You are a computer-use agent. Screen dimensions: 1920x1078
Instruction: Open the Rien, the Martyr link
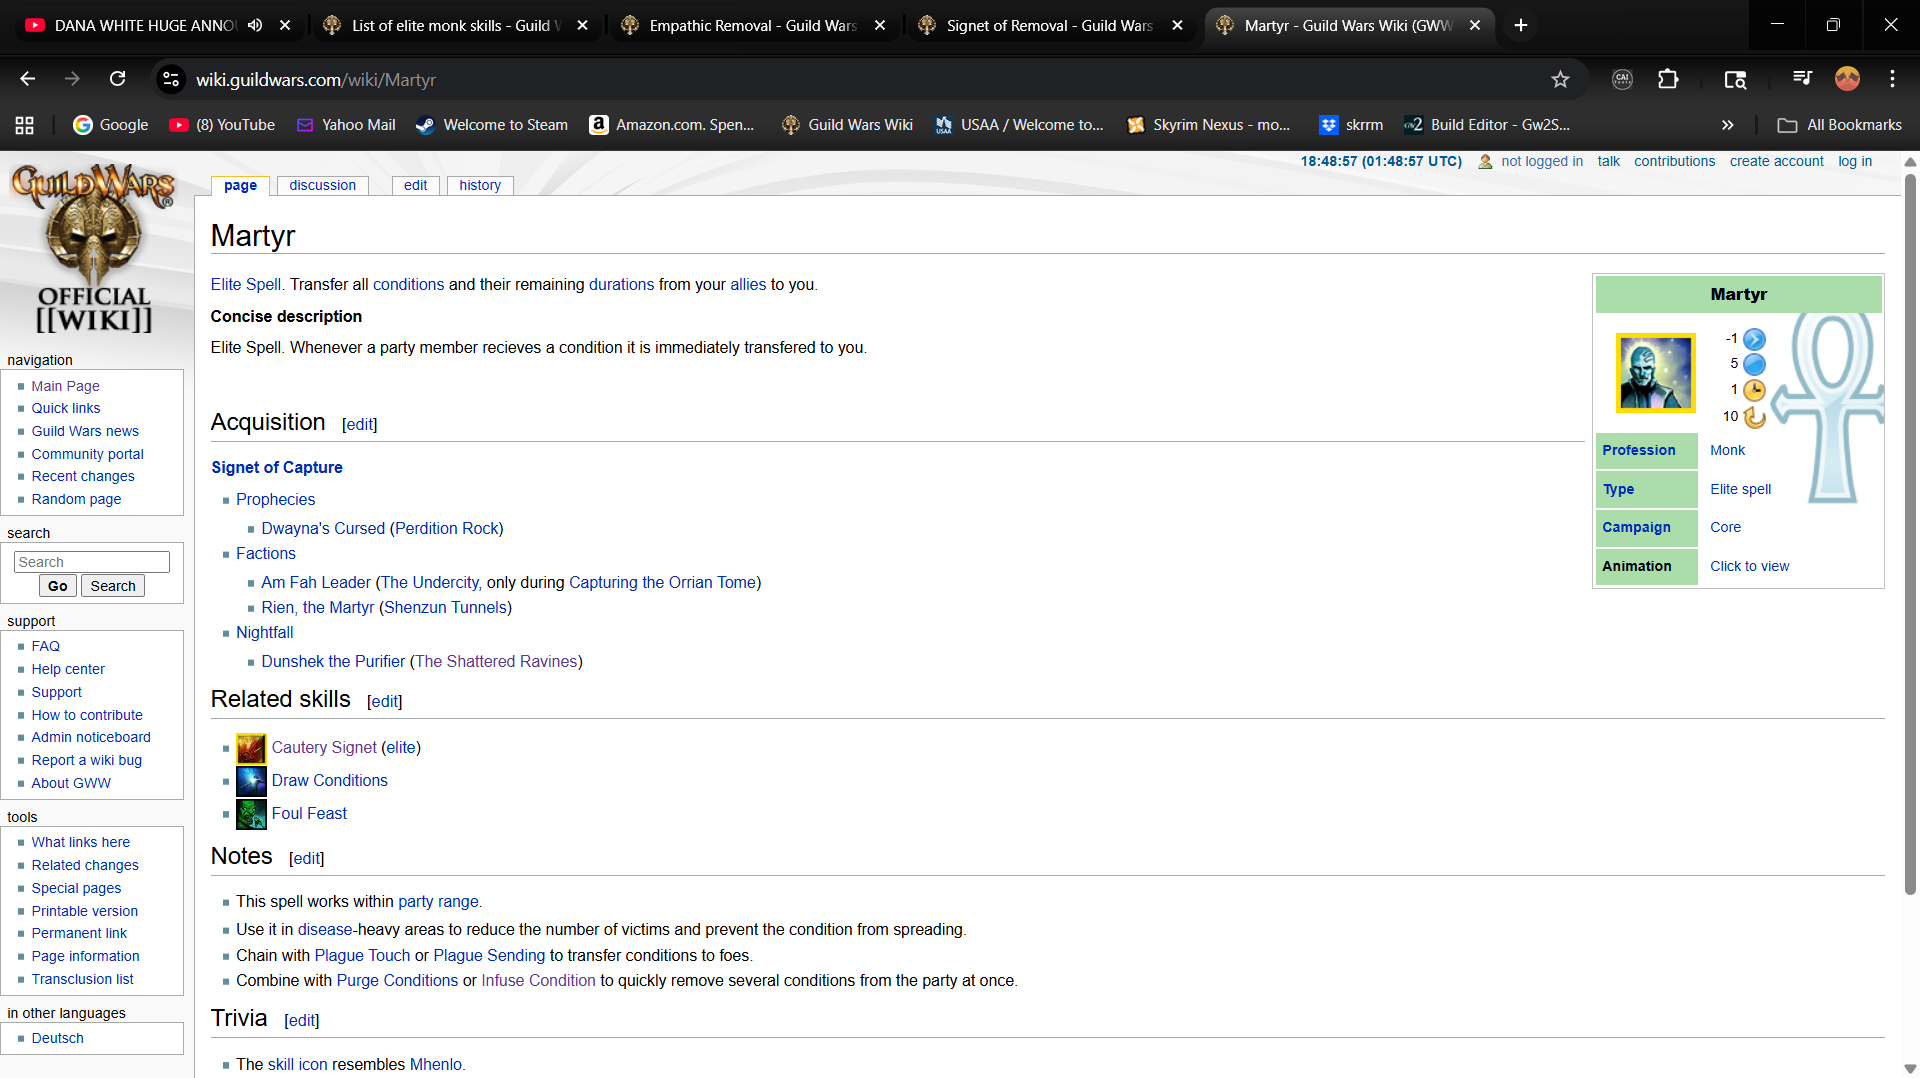[x=318, y=607]
